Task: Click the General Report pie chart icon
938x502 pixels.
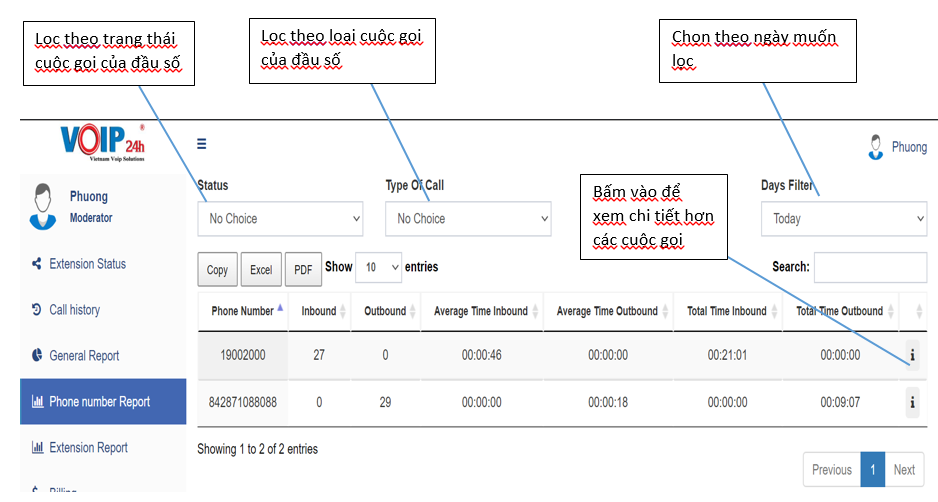Action: [x=36, y=355]
